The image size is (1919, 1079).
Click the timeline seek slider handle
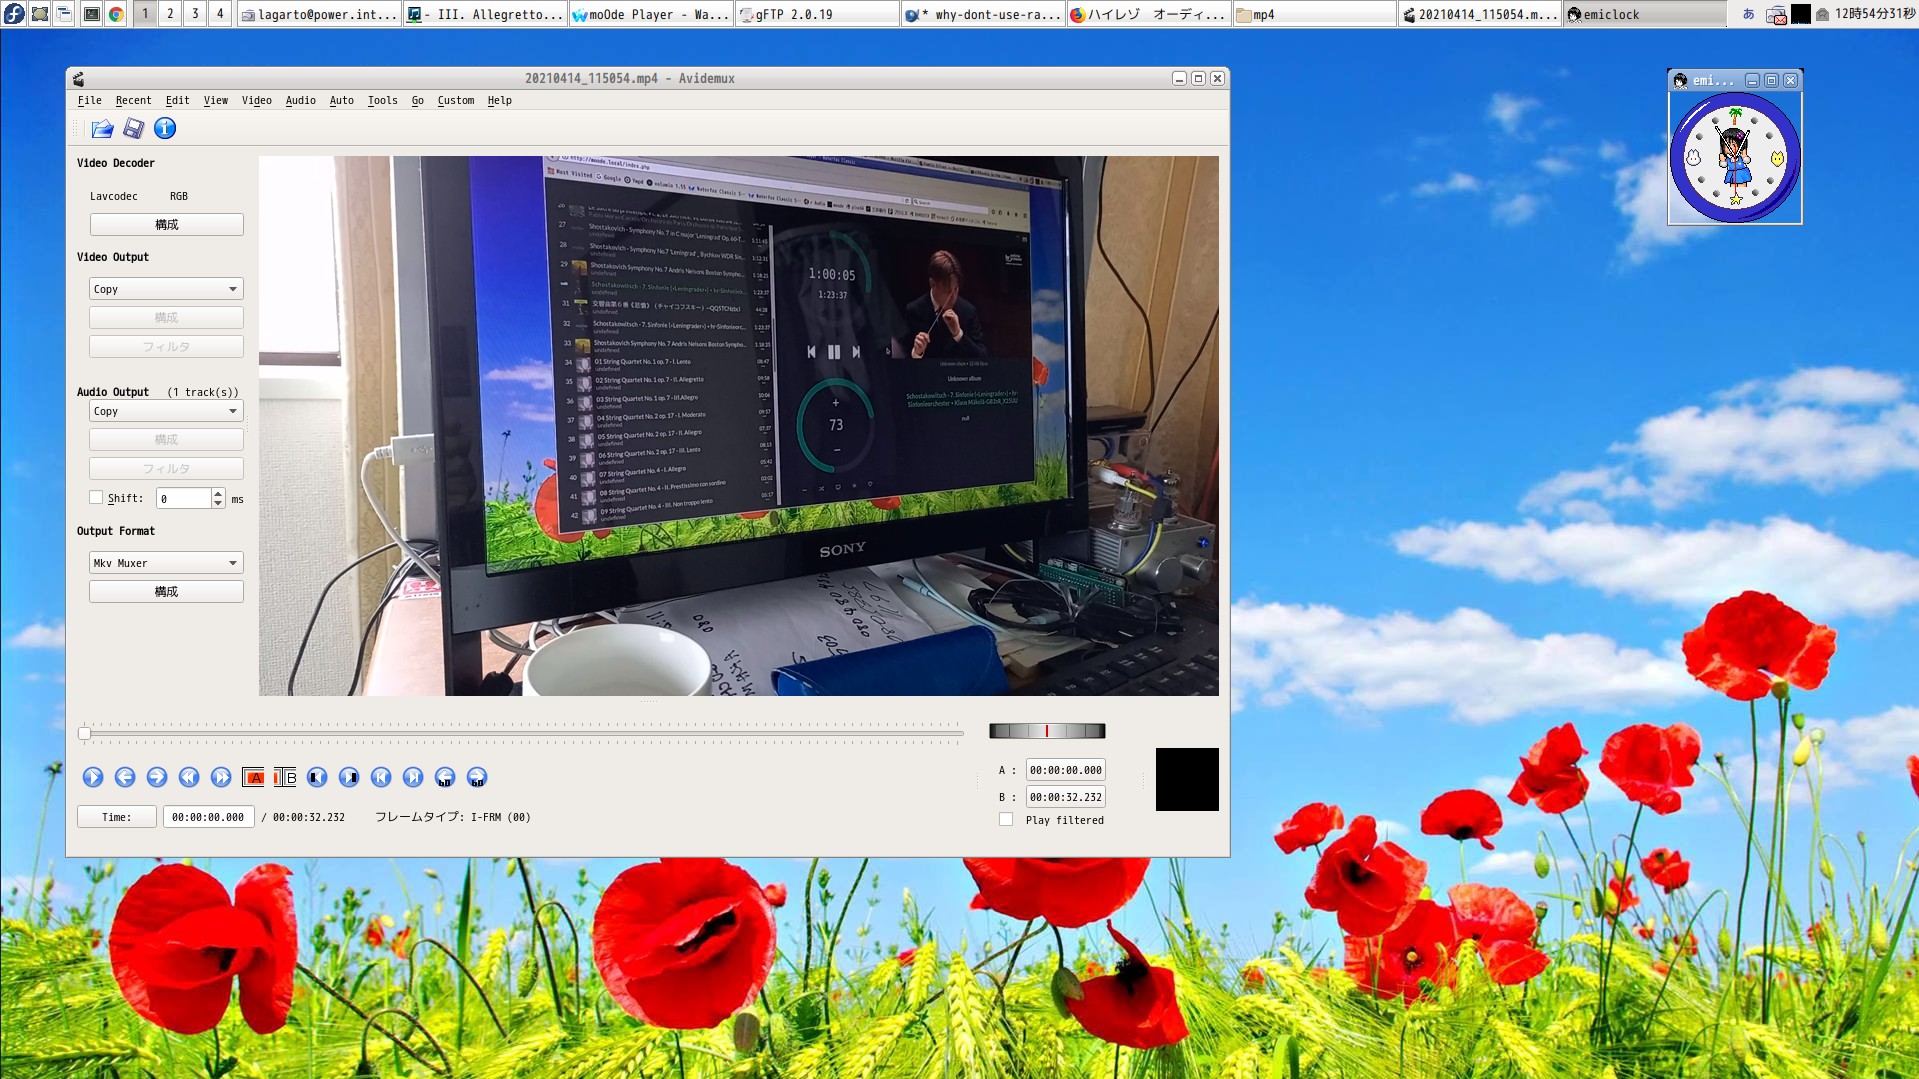coord(85,733)
